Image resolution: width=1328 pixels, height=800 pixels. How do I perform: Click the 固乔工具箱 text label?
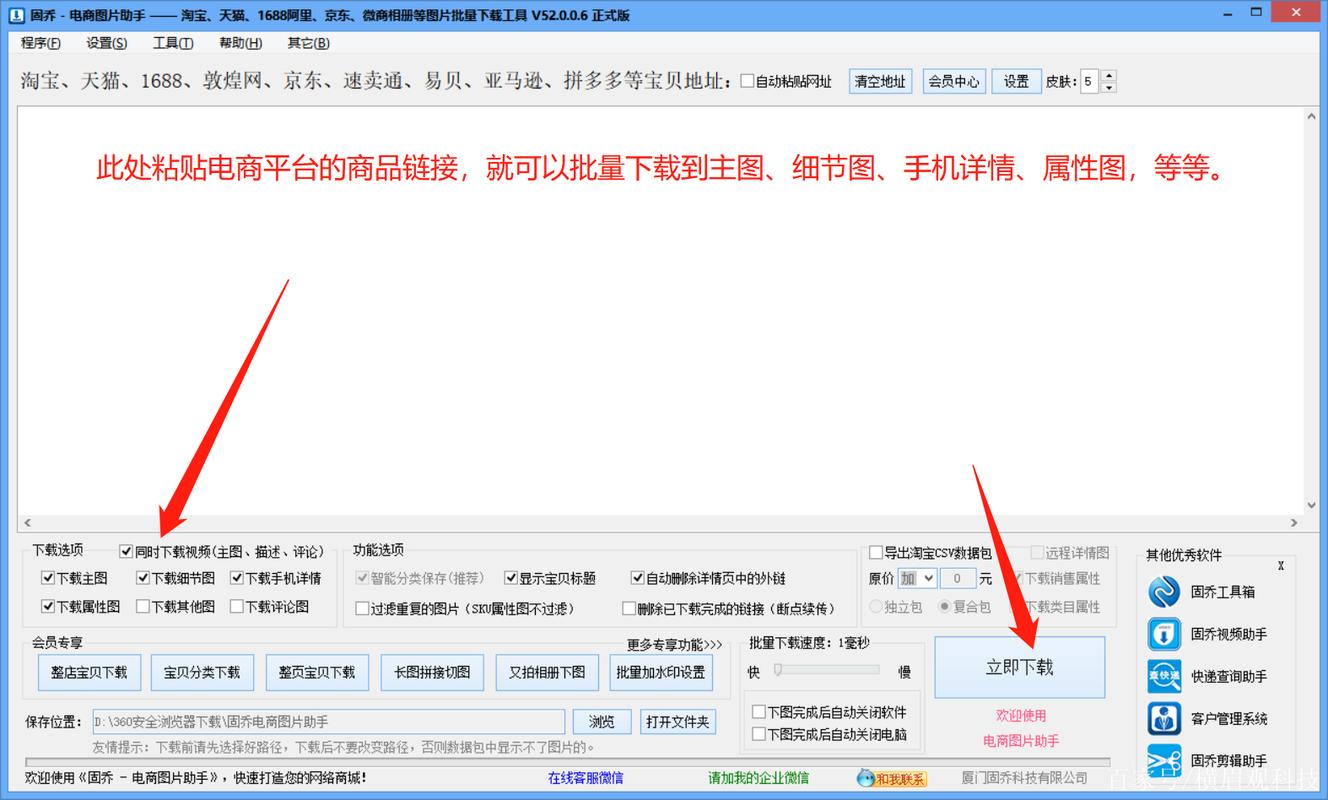click(1222, 592)
